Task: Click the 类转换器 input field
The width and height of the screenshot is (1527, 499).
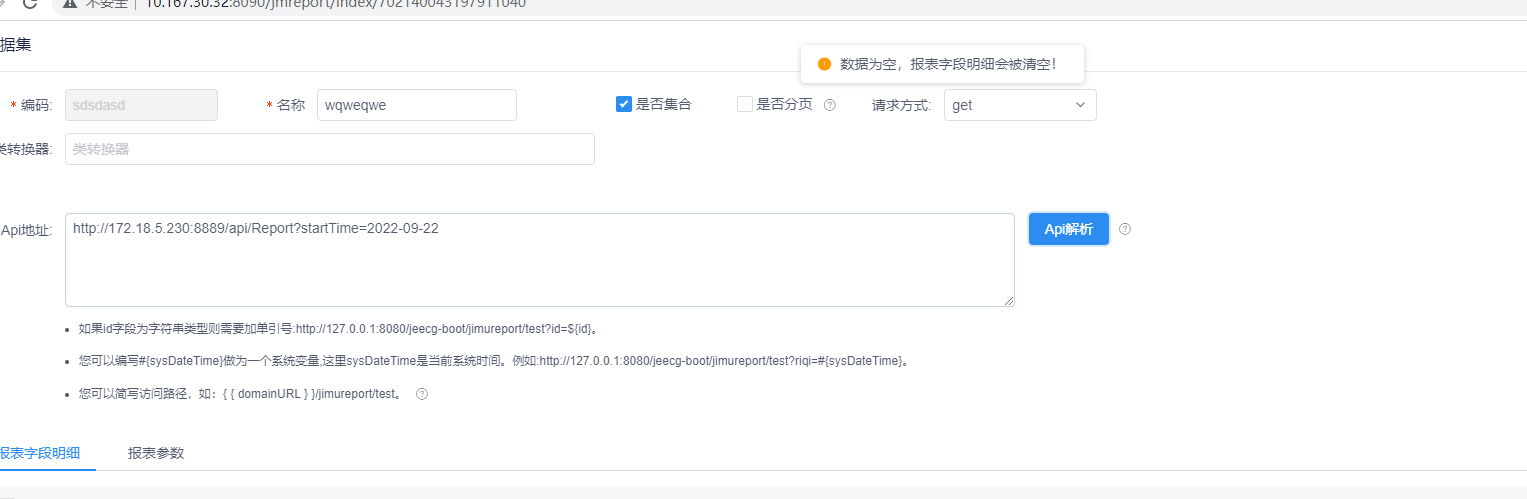Action: [330, 149]
